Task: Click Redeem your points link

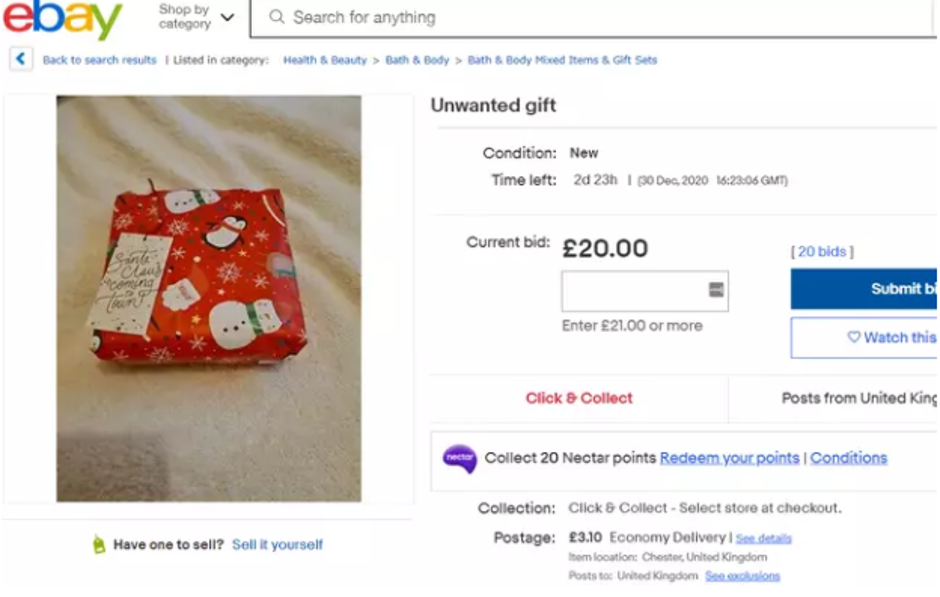Action: [729, 458]
